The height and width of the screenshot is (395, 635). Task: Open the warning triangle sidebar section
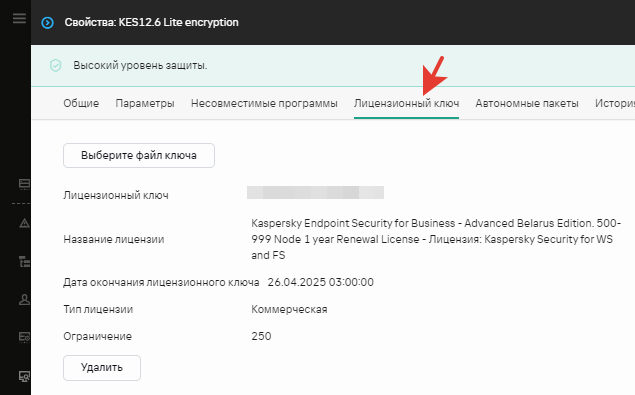tap(24, 223)
